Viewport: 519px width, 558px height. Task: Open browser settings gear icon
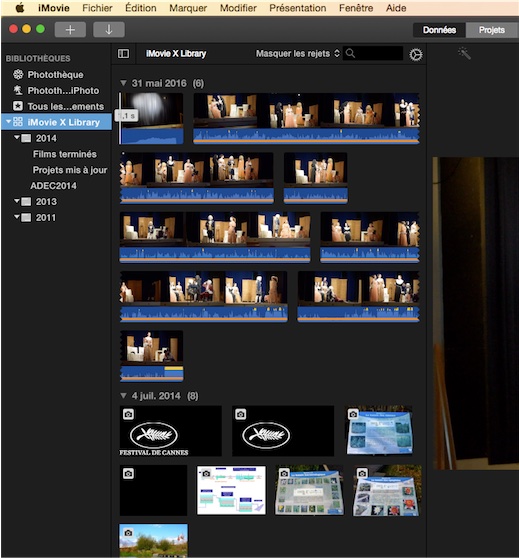coord(415,54)
